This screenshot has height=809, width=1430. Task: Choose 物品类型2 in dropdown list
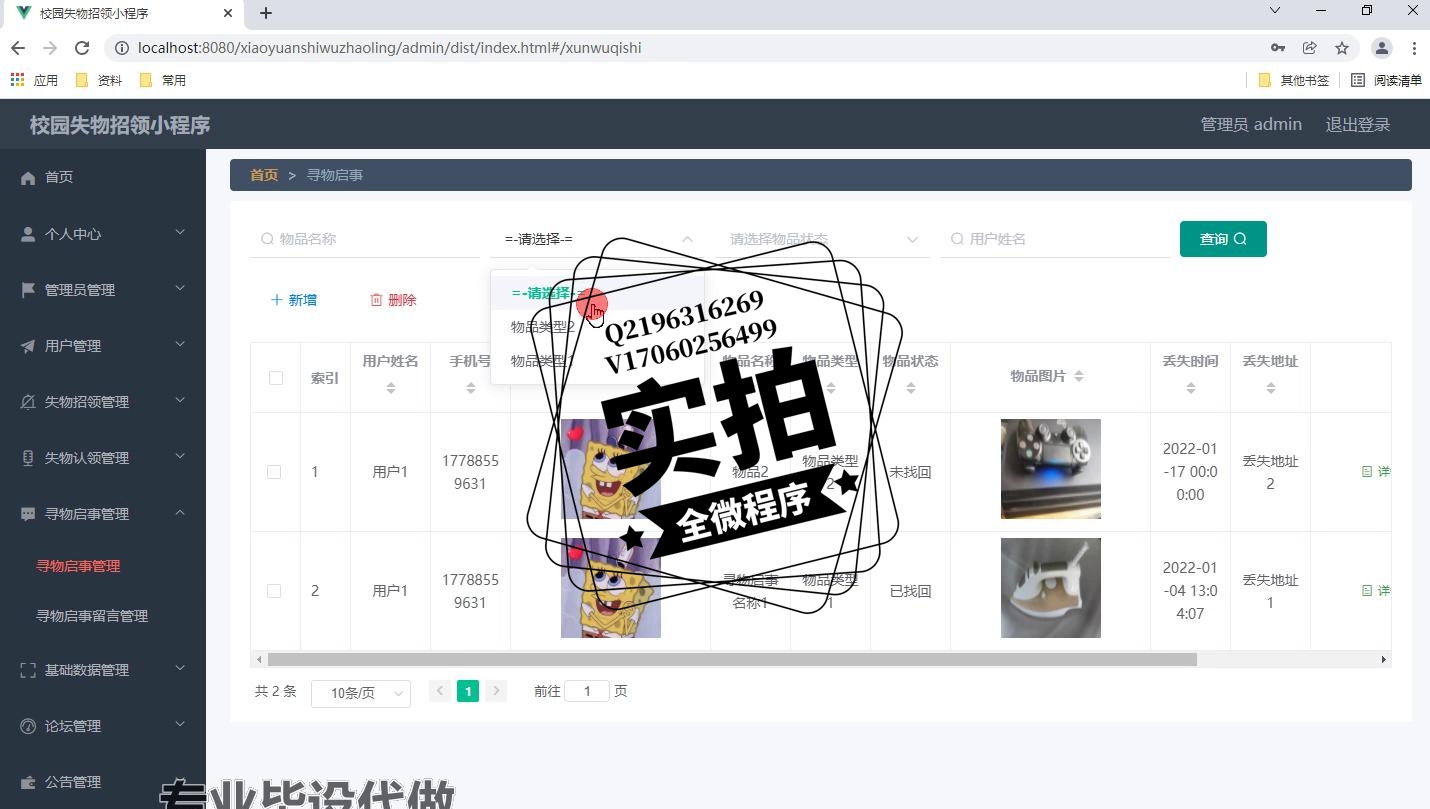(x=597, y=327)
